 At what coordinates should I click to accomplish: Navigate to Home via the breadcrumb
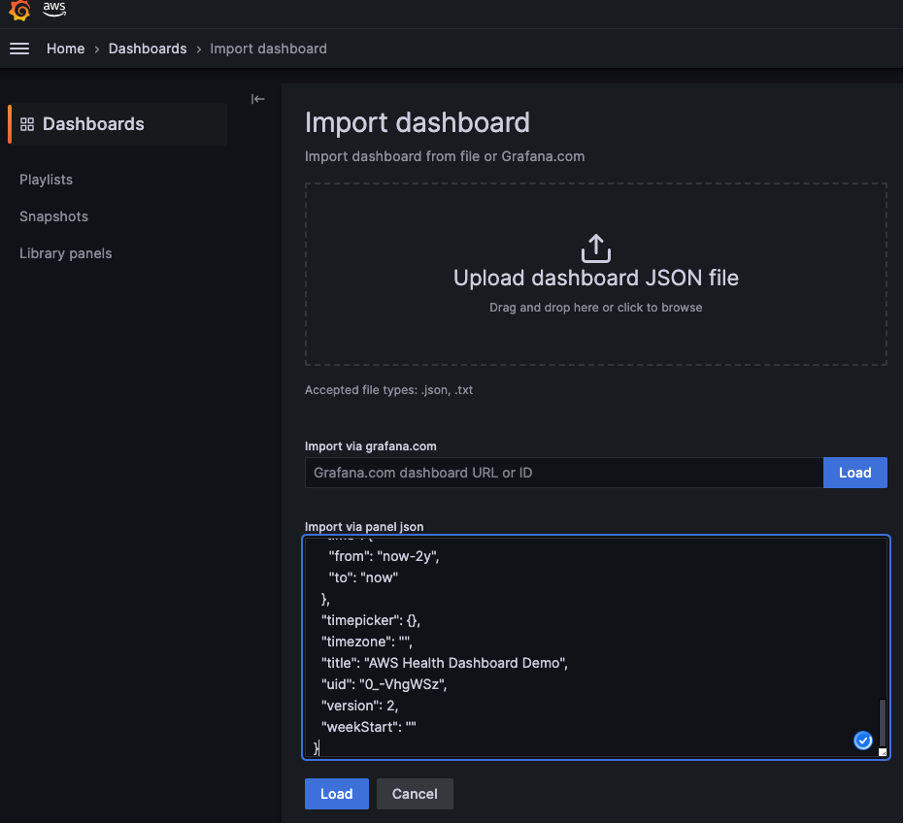65,48
